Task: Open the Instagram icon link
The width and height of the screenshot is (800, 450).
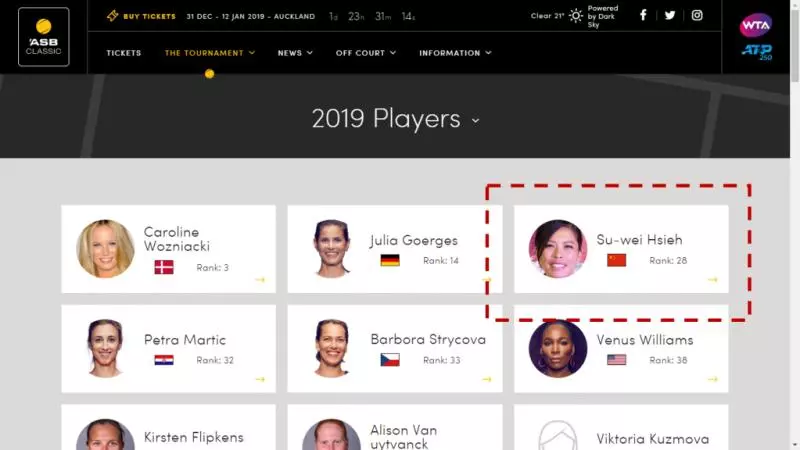Action: pos(697,15)
